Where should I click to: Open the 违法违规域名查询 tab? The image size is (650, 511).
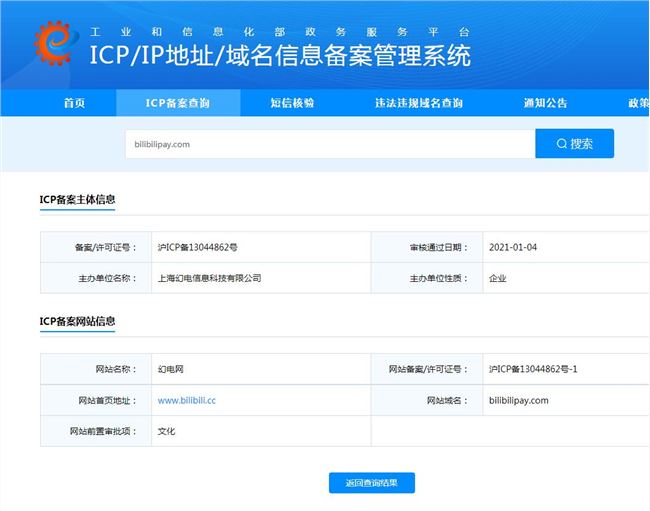point(419,103)
